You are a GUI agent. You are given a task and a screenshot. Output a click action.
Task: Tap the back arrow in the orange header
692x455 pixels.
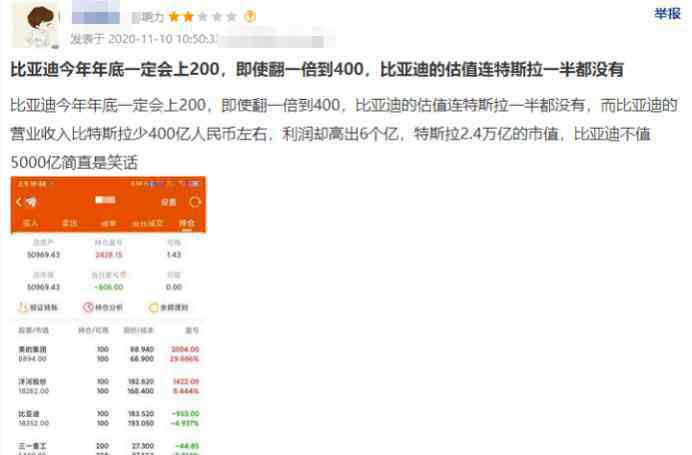[x=19, y=202]
